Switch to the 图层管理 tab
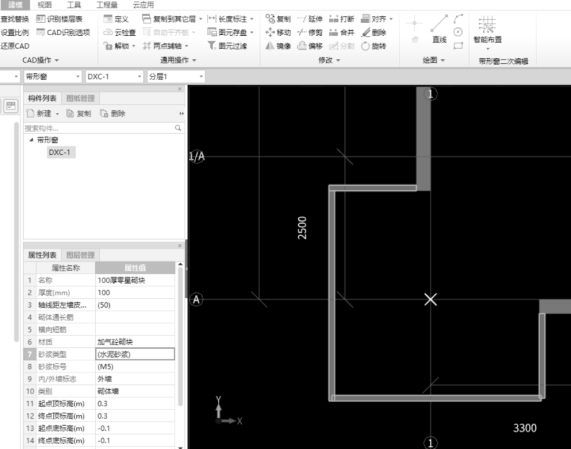The height and width of the screenshot is (449, 571). coord(80,255)
